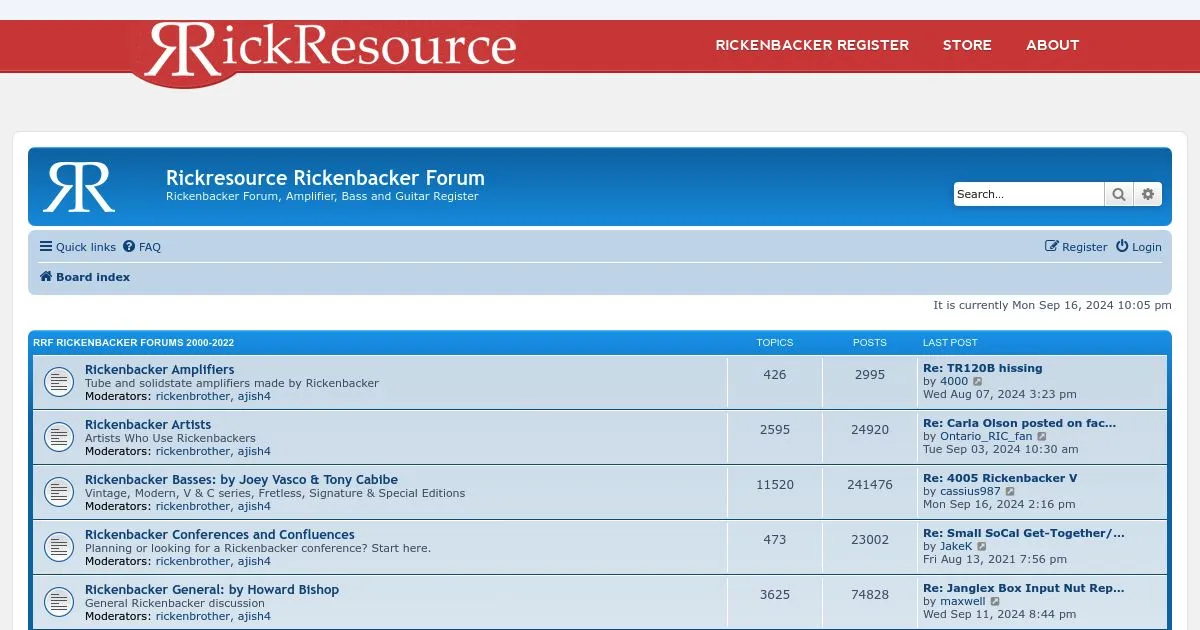Screen dimensions: 1200x630
Task: Click moderator rickenbrother under Rickenbacker Amplifiers
Action: (193, 396)
